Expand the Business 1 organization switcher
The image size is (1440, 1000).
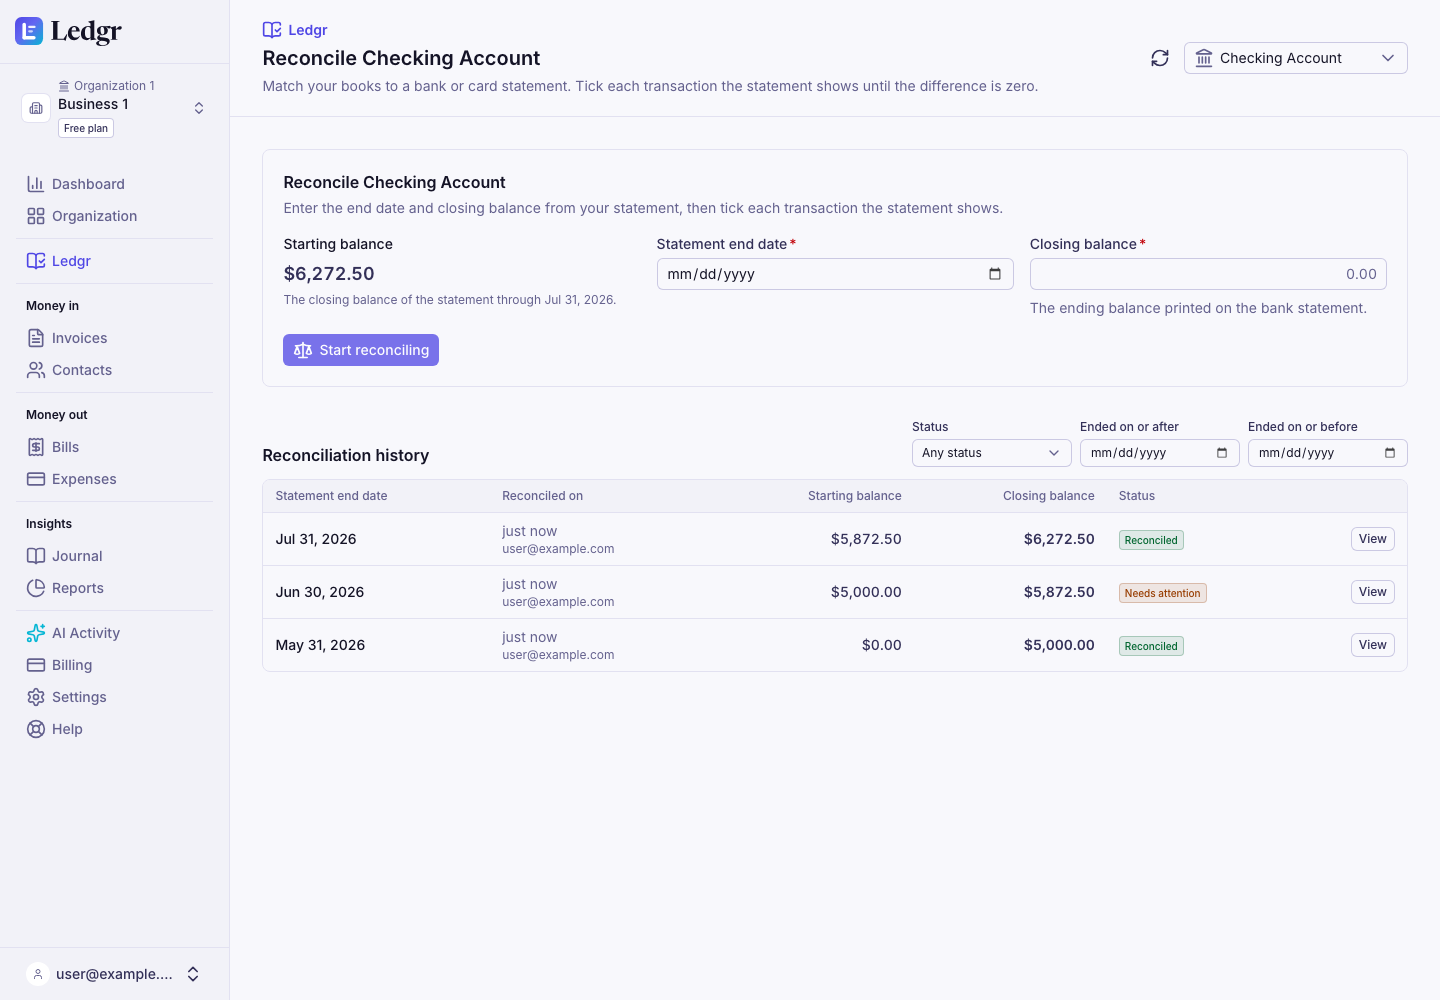199,108
